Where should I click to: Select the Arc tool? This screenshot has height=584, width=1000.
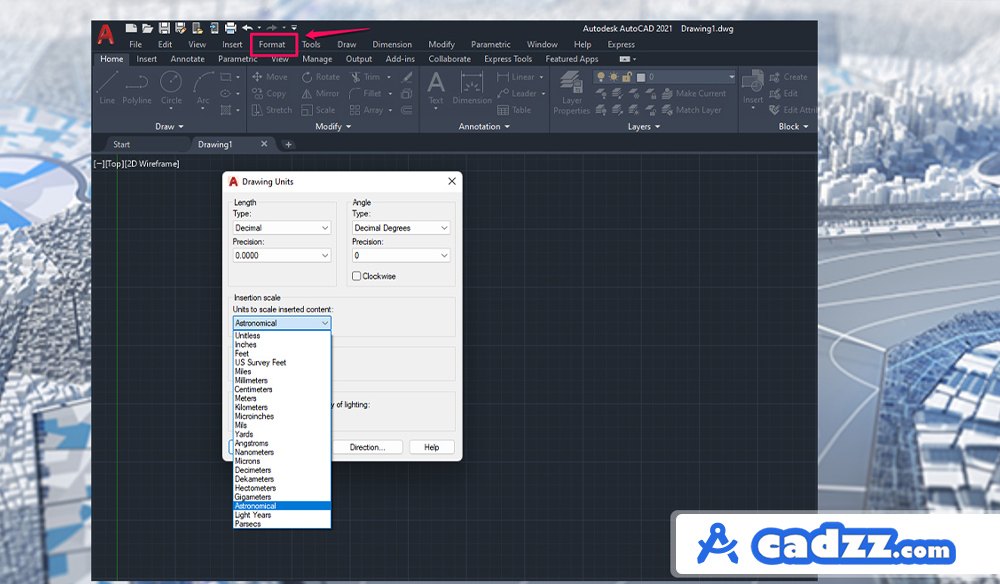[203, 88]
